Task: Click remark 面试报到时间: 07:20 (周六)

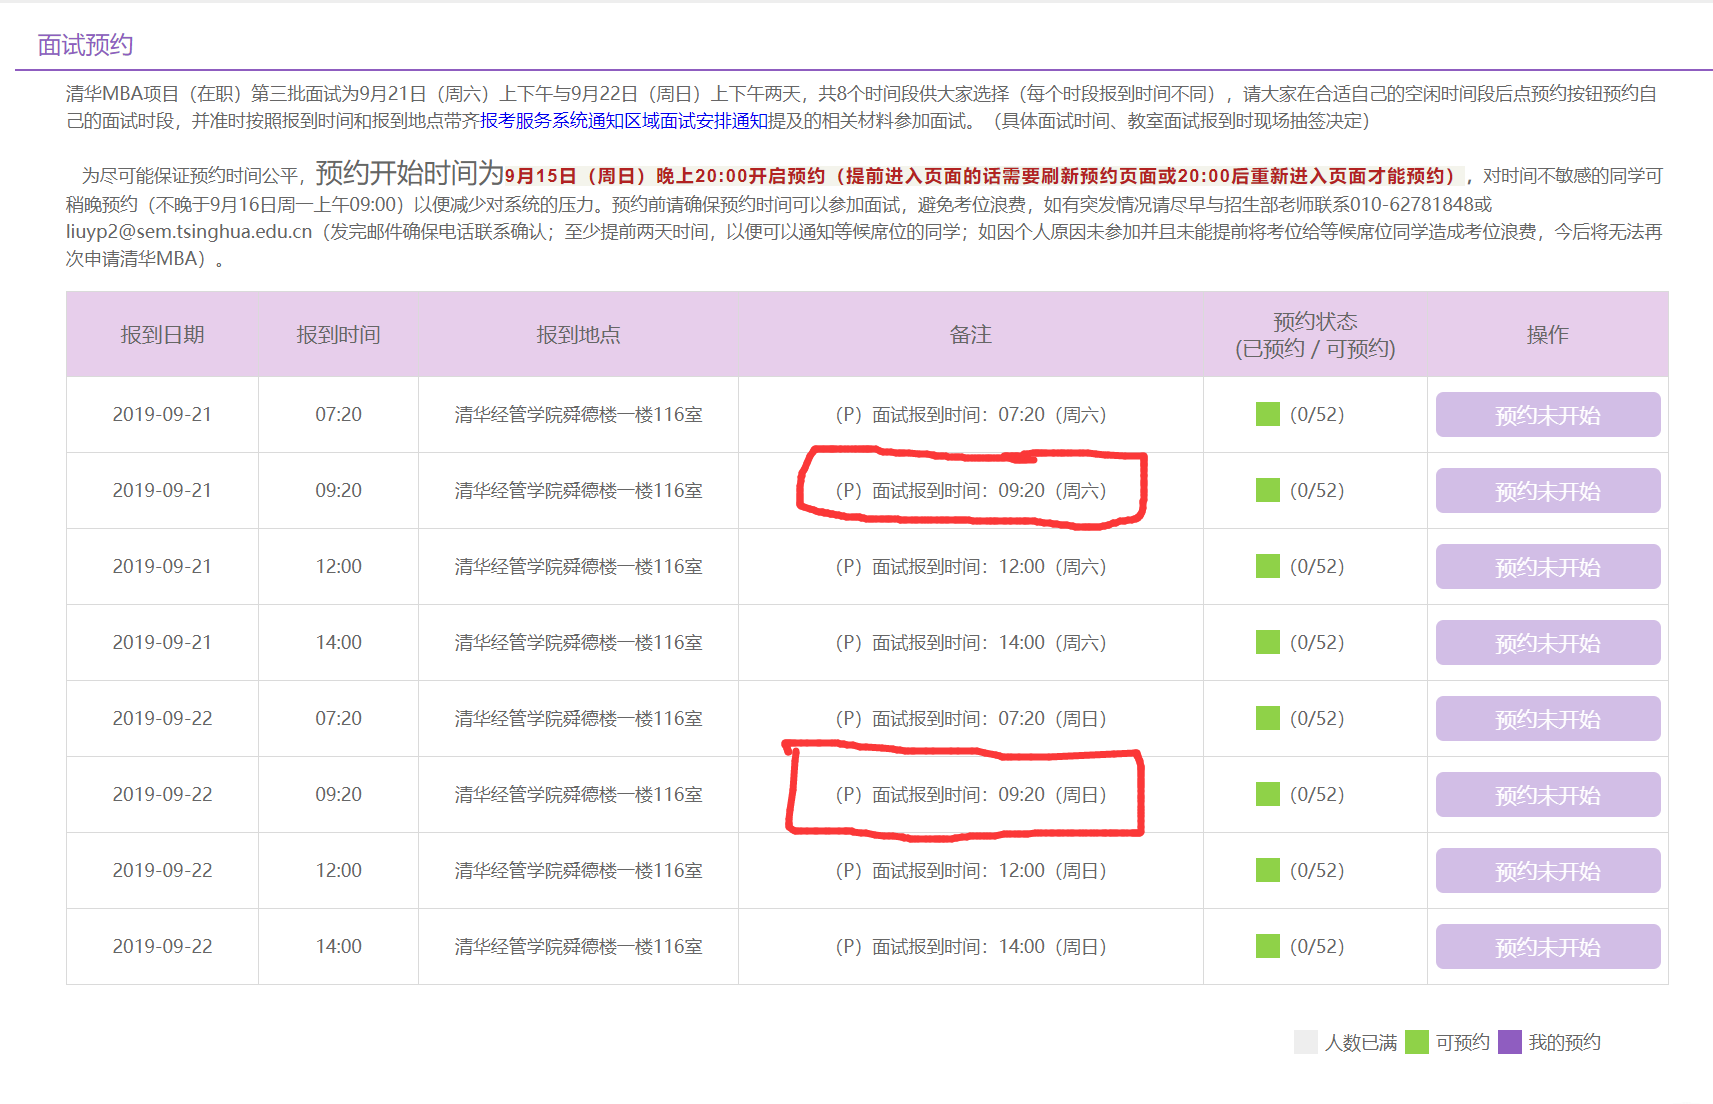Action: (970, 414)
